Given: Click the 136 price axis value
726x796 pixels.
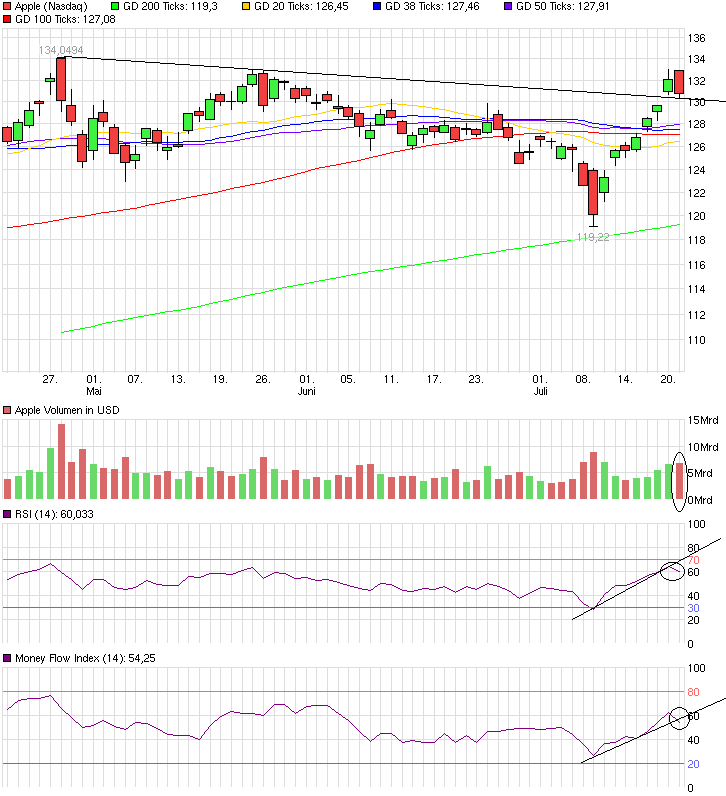Looking at the screenshot, I should tap(696, 38).
